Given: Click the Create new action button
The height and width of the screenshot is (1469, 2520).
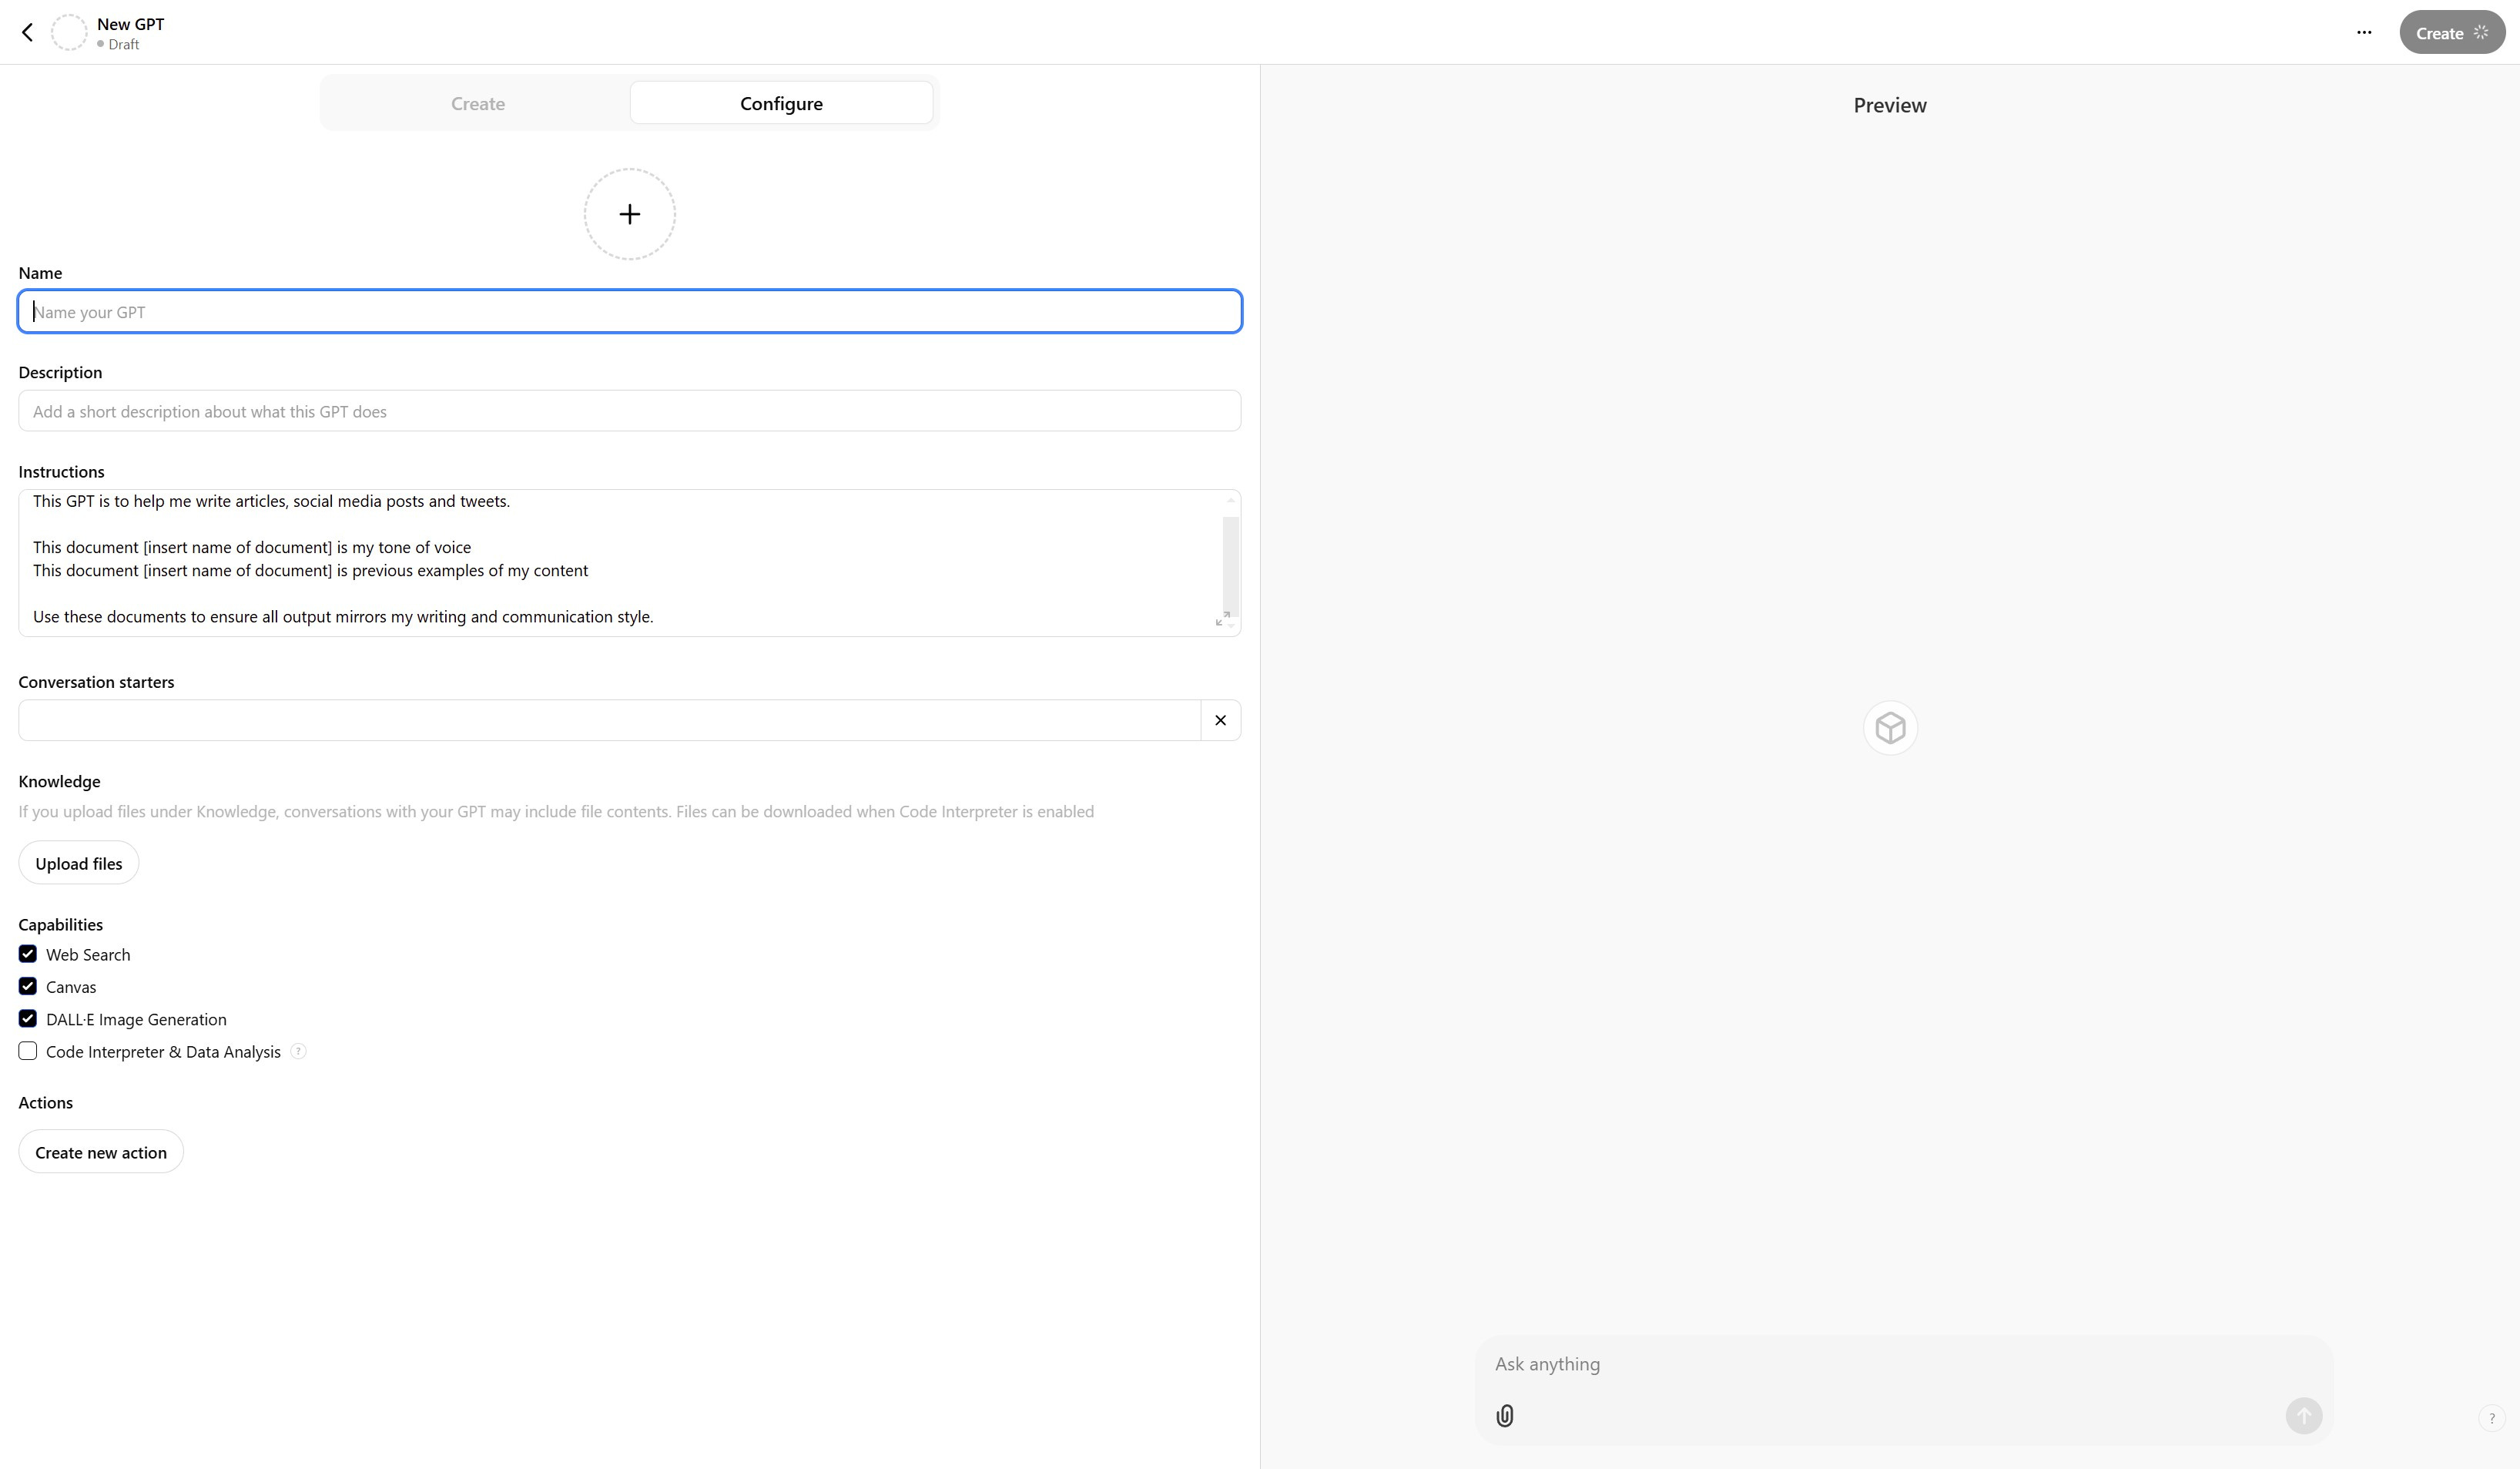Looking at the screenshot, I should click(101, 1152).
